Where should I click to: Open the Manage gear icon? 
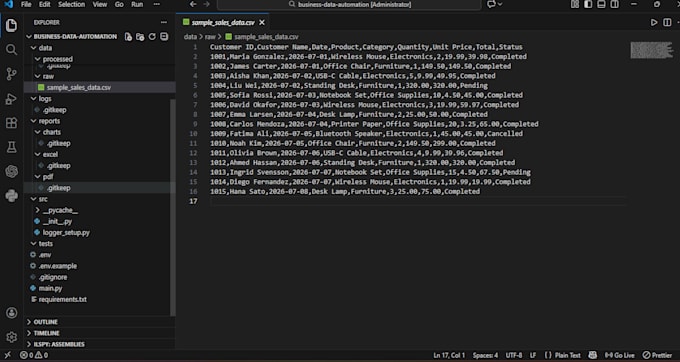point(11,337)
